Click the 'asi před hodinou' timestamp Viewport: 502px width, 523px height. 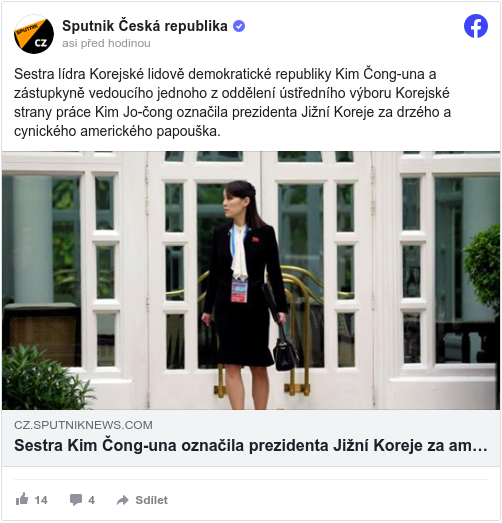pos(106,43)
